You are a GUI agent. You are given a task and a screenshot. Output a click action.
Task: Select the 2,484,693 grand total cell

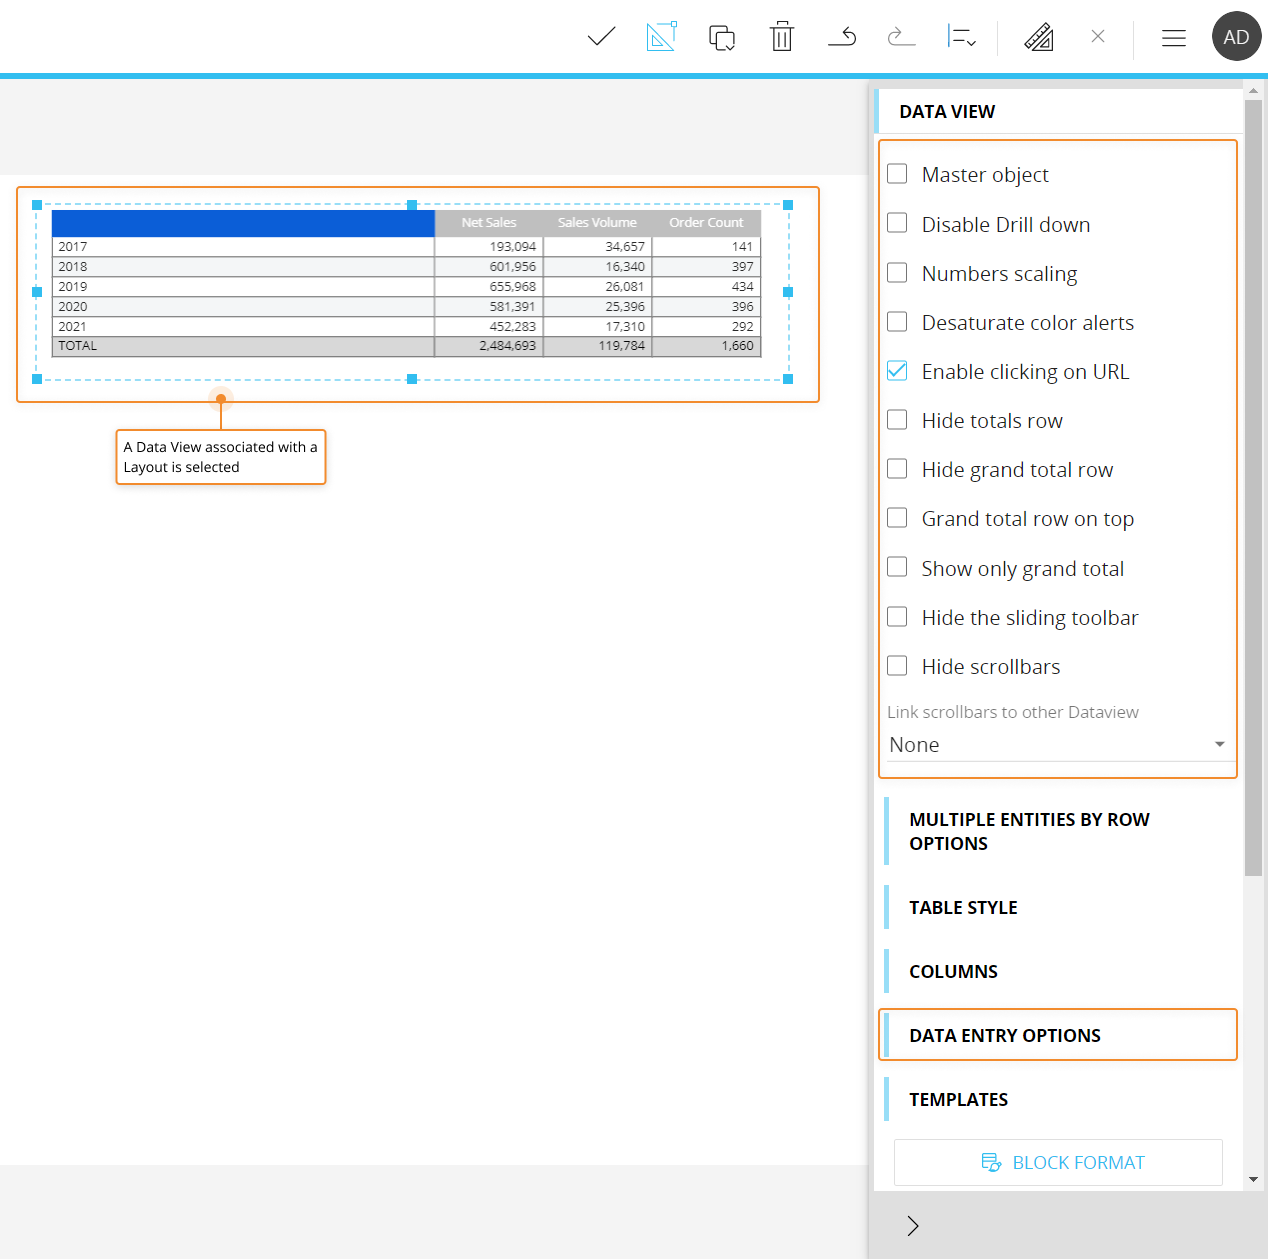tap(512, 345)
